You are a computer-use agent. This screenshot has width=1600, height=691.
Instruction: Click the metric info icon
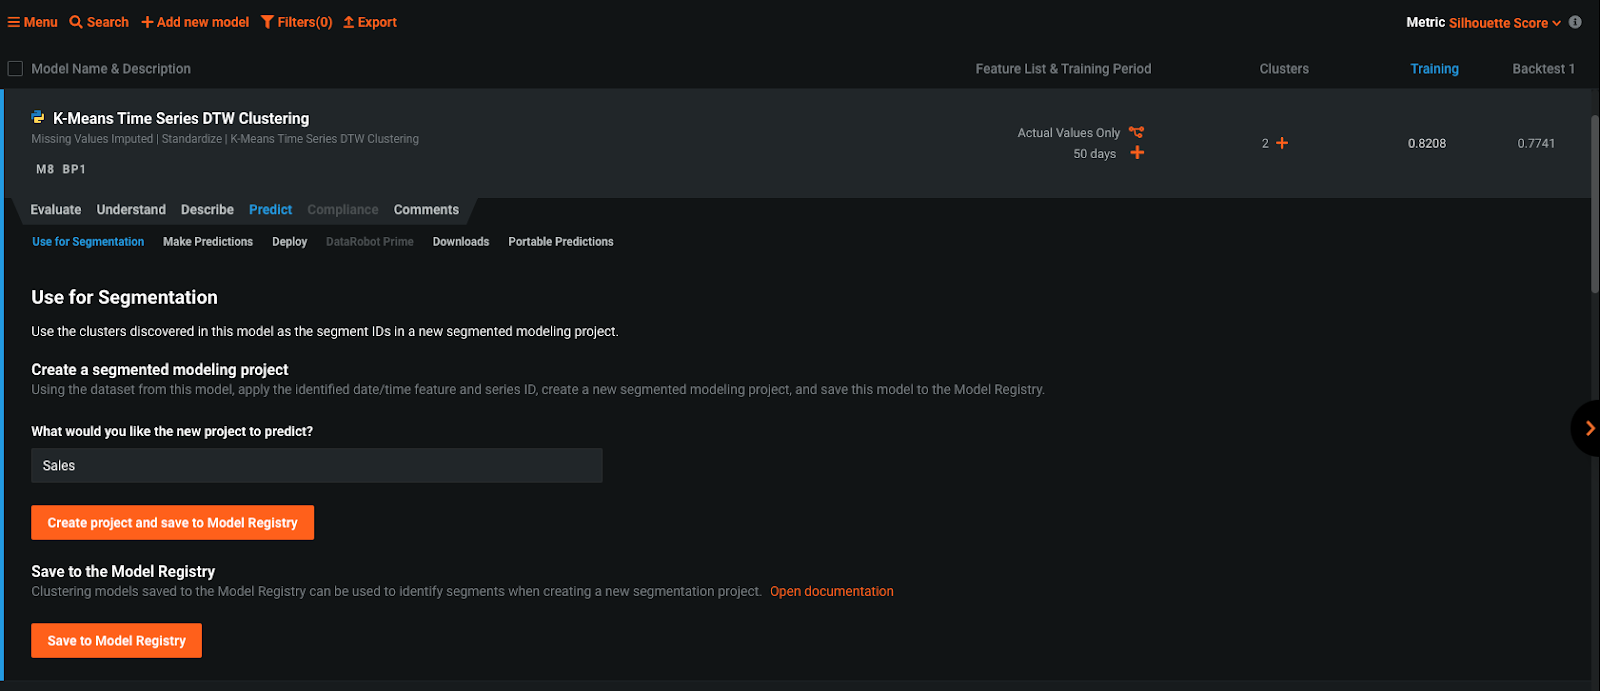pyautogui.click(x=1575, y=22)
